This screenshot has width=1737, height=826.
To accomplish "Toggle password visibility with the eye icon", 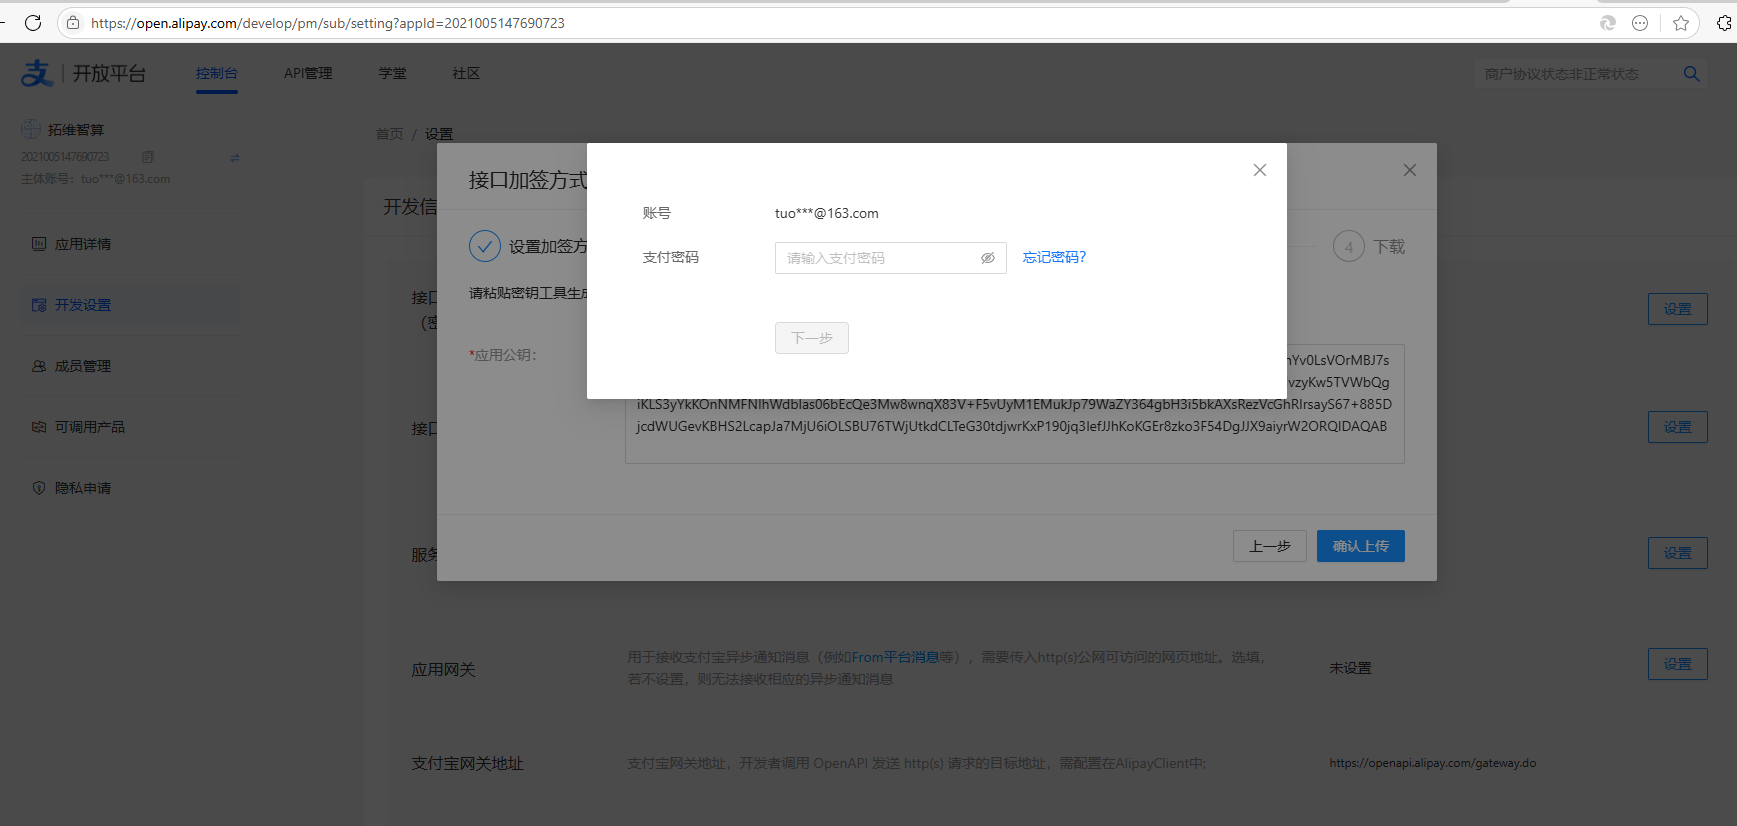I will click(988, 258).
